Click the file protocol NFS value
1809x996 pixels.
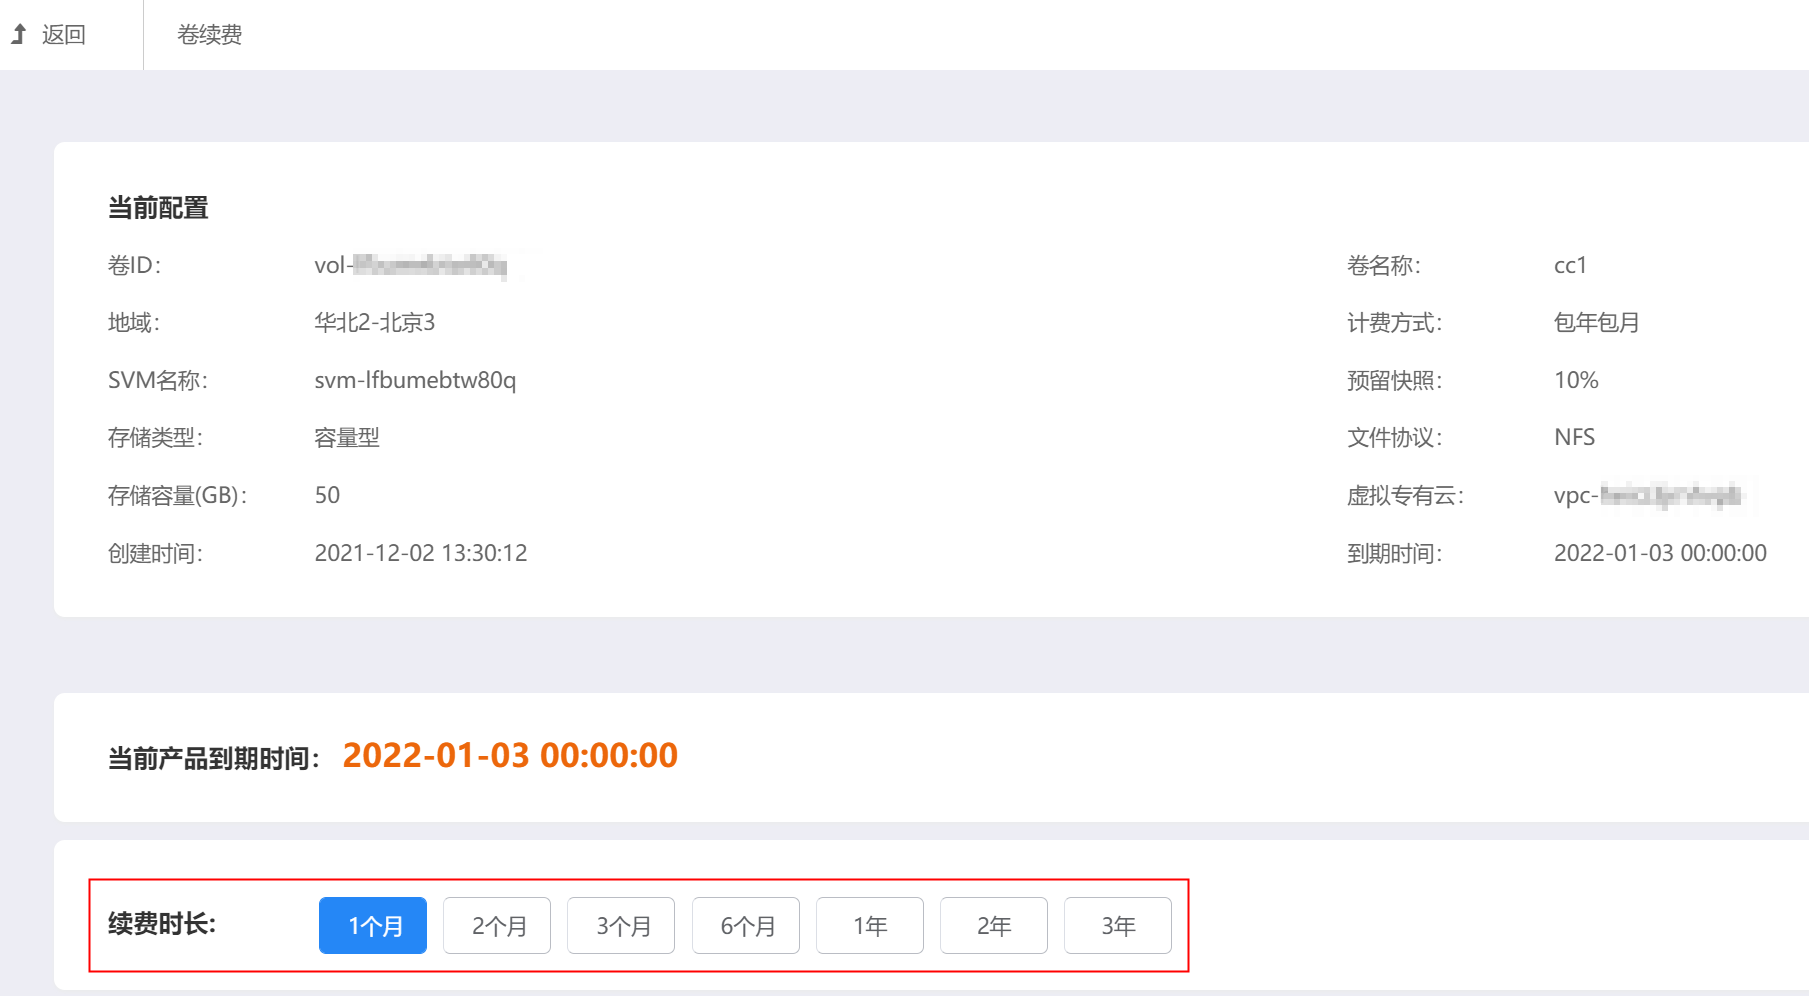(x=1574, y=437)
